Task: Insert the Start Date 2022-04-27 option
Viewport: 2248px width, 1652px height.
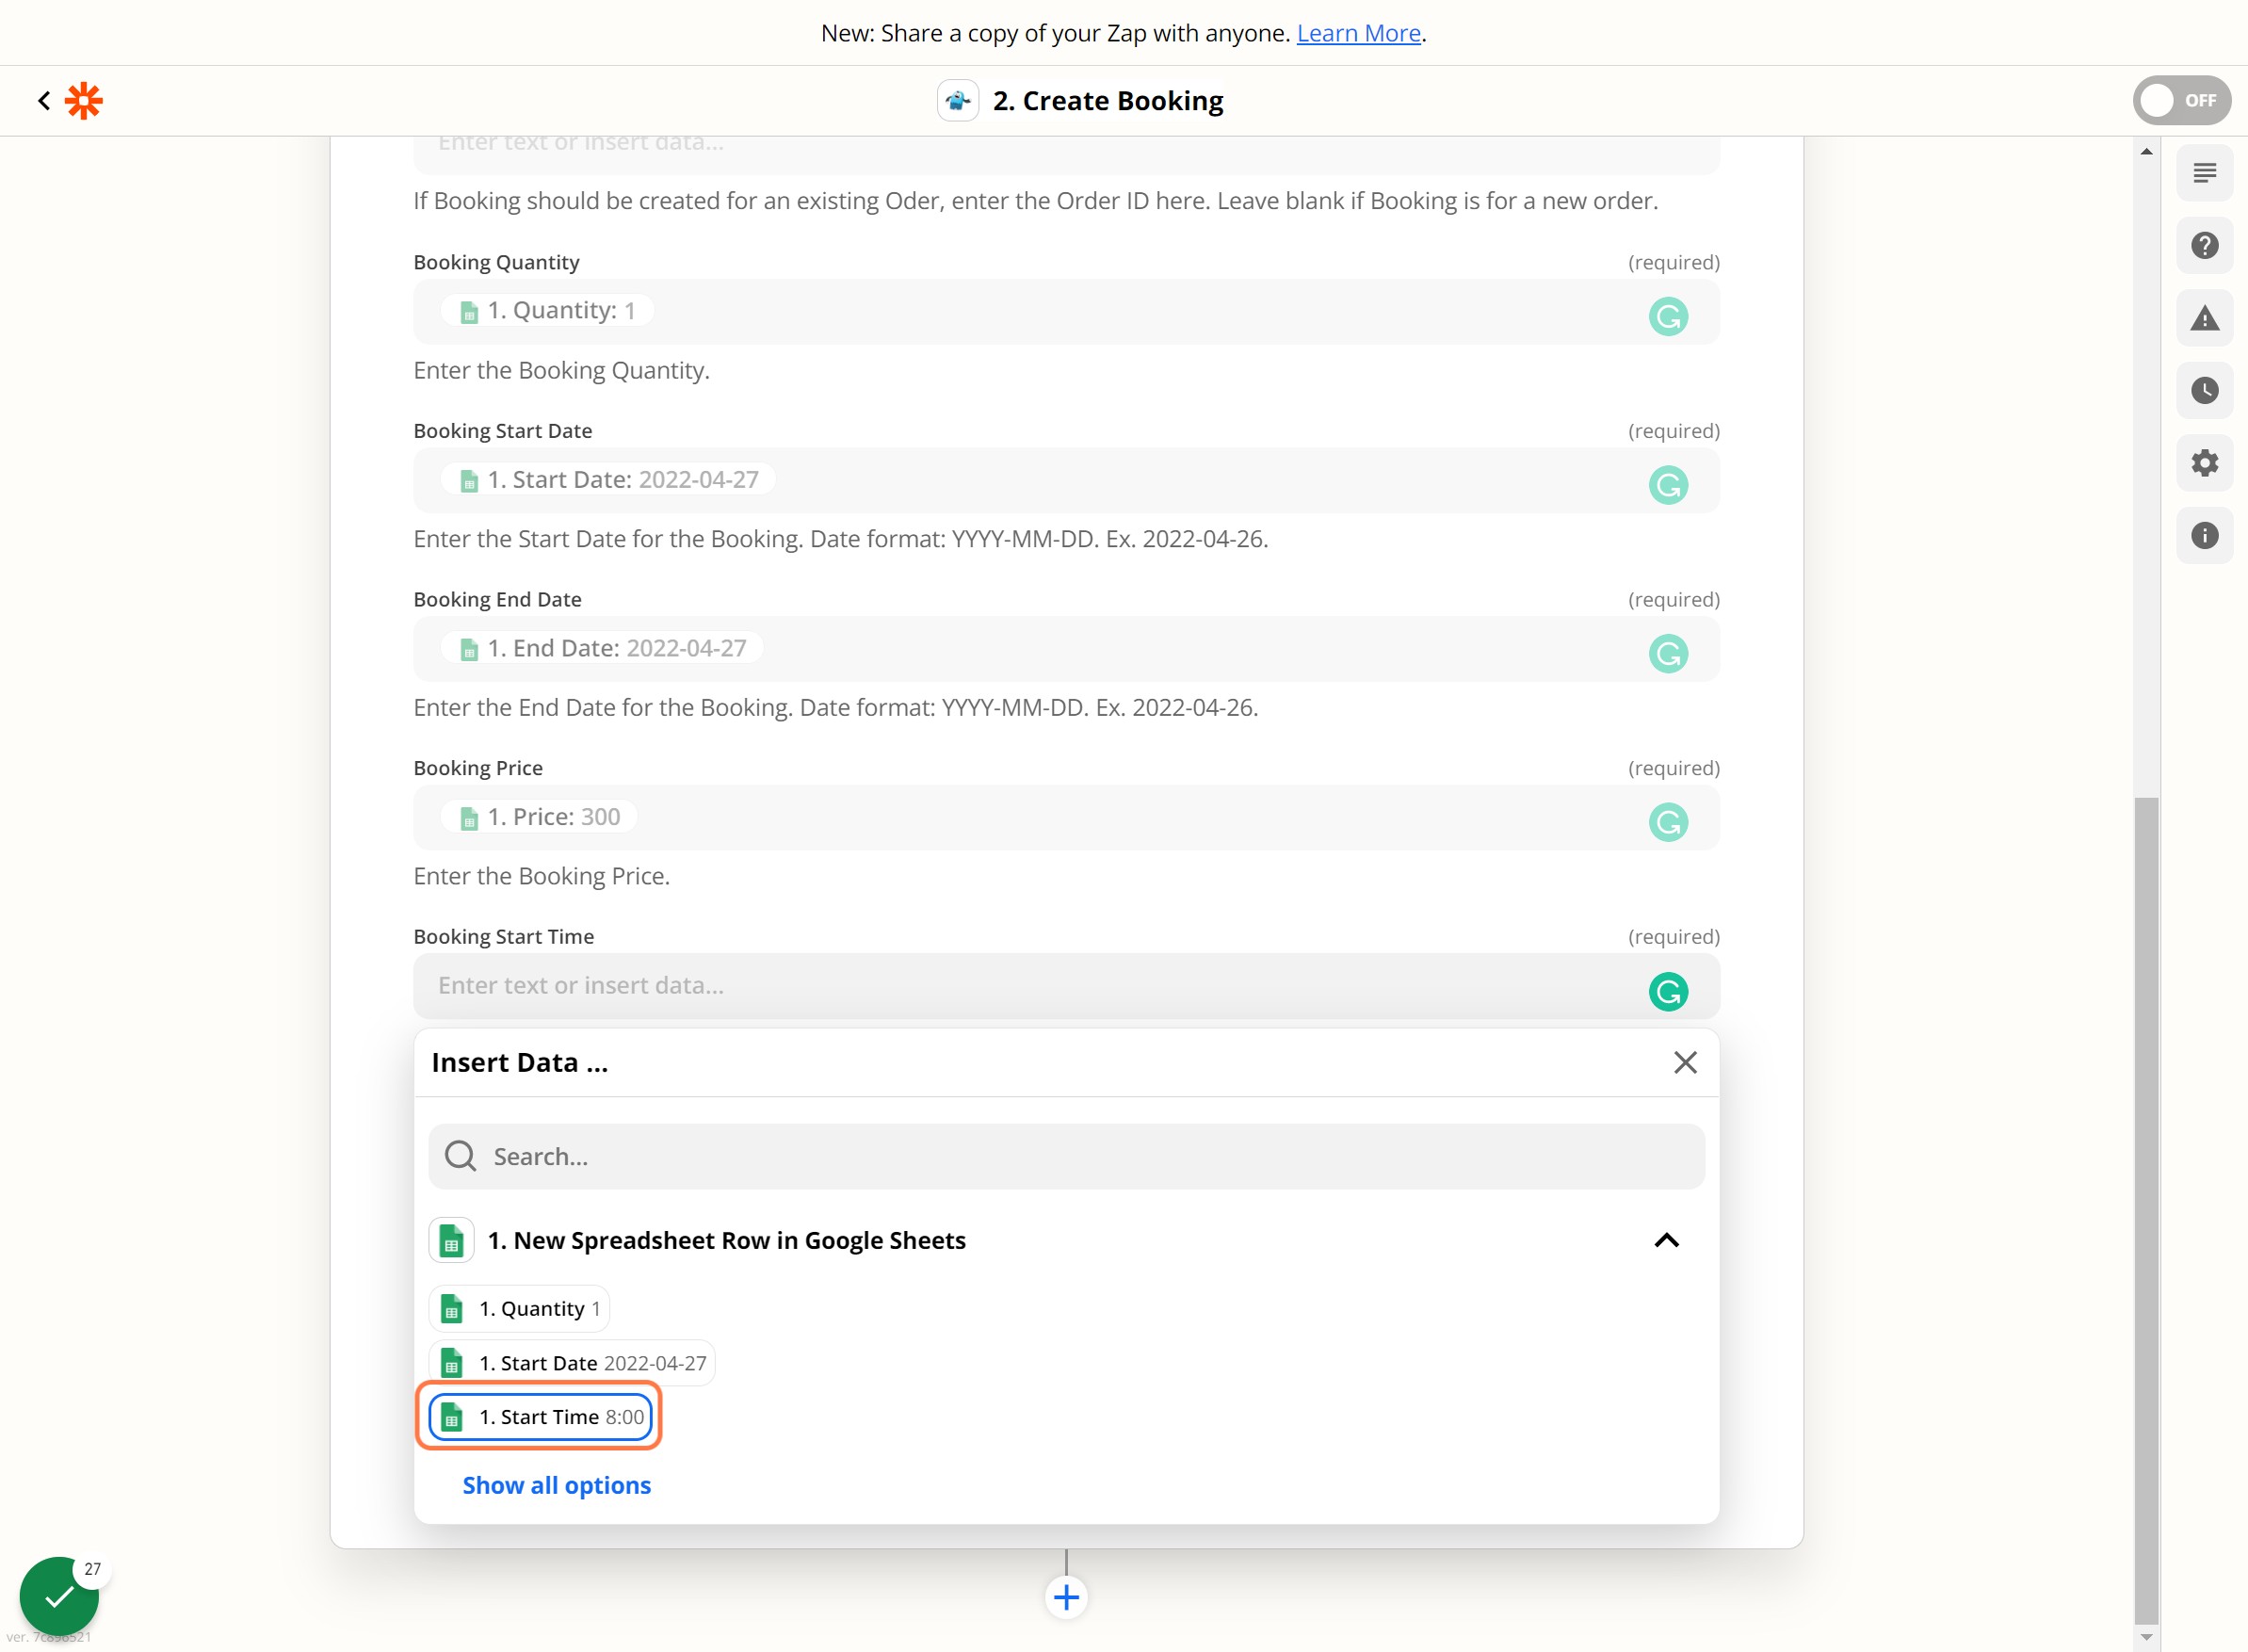Action: point(572,1362)
